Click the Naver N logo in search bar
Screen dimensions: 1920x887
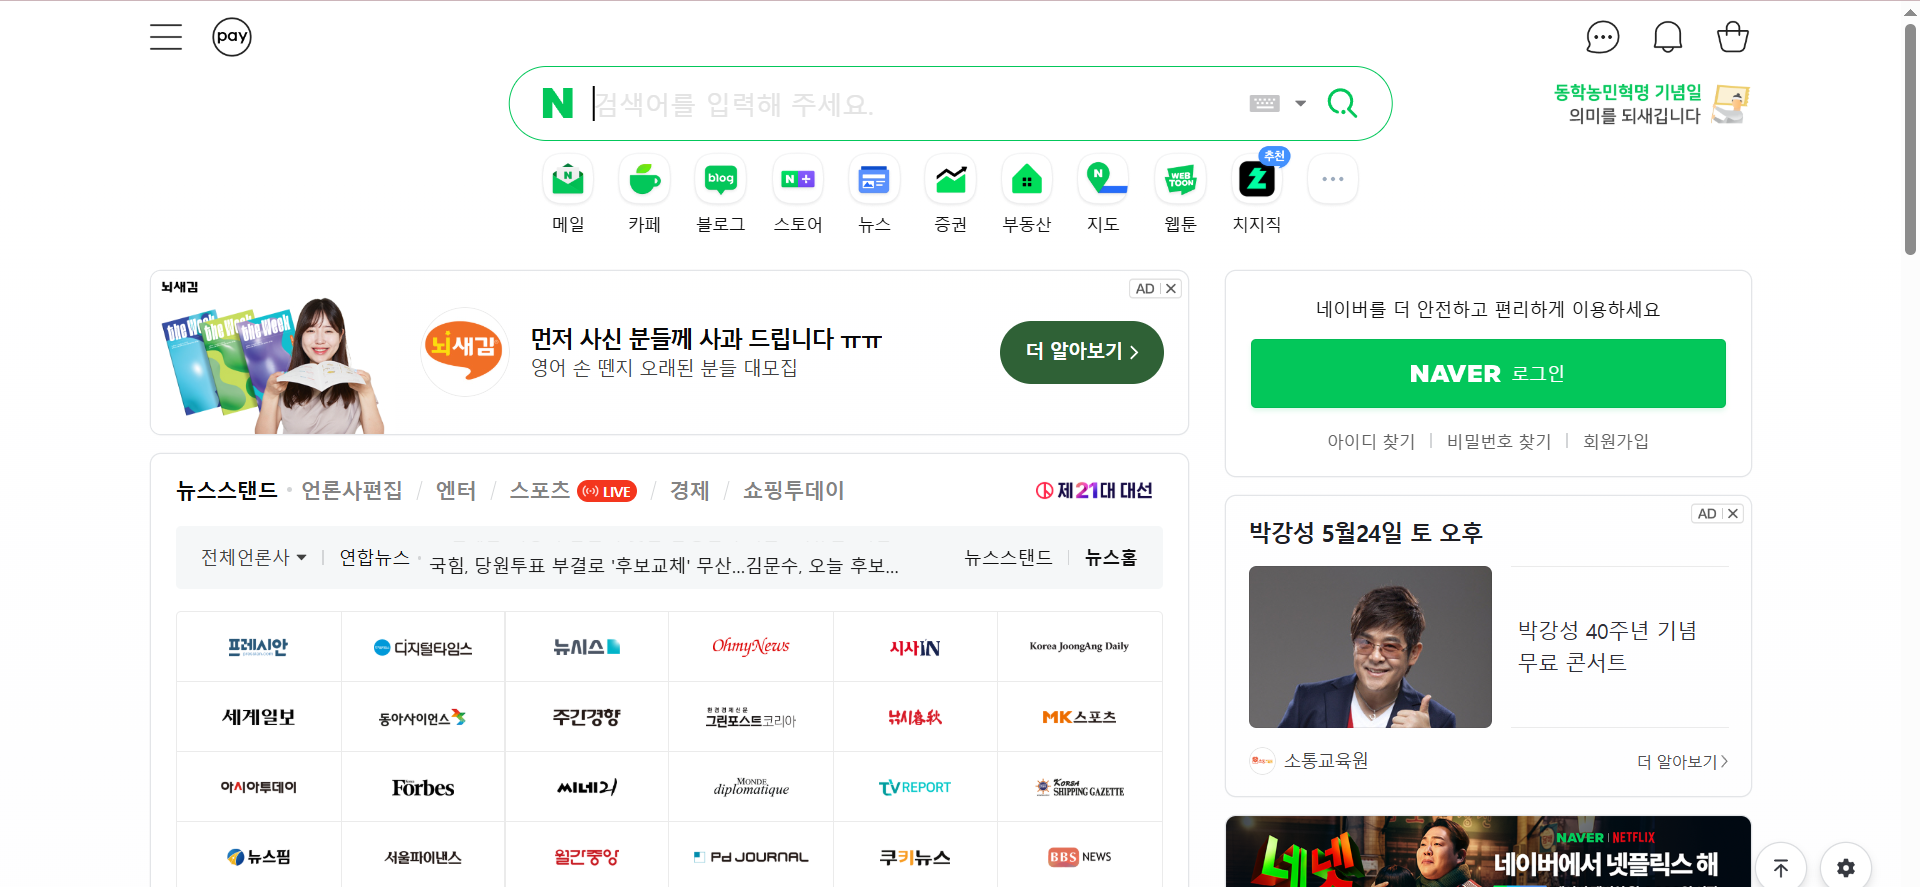pyautogui.click(x=557, y=103)
